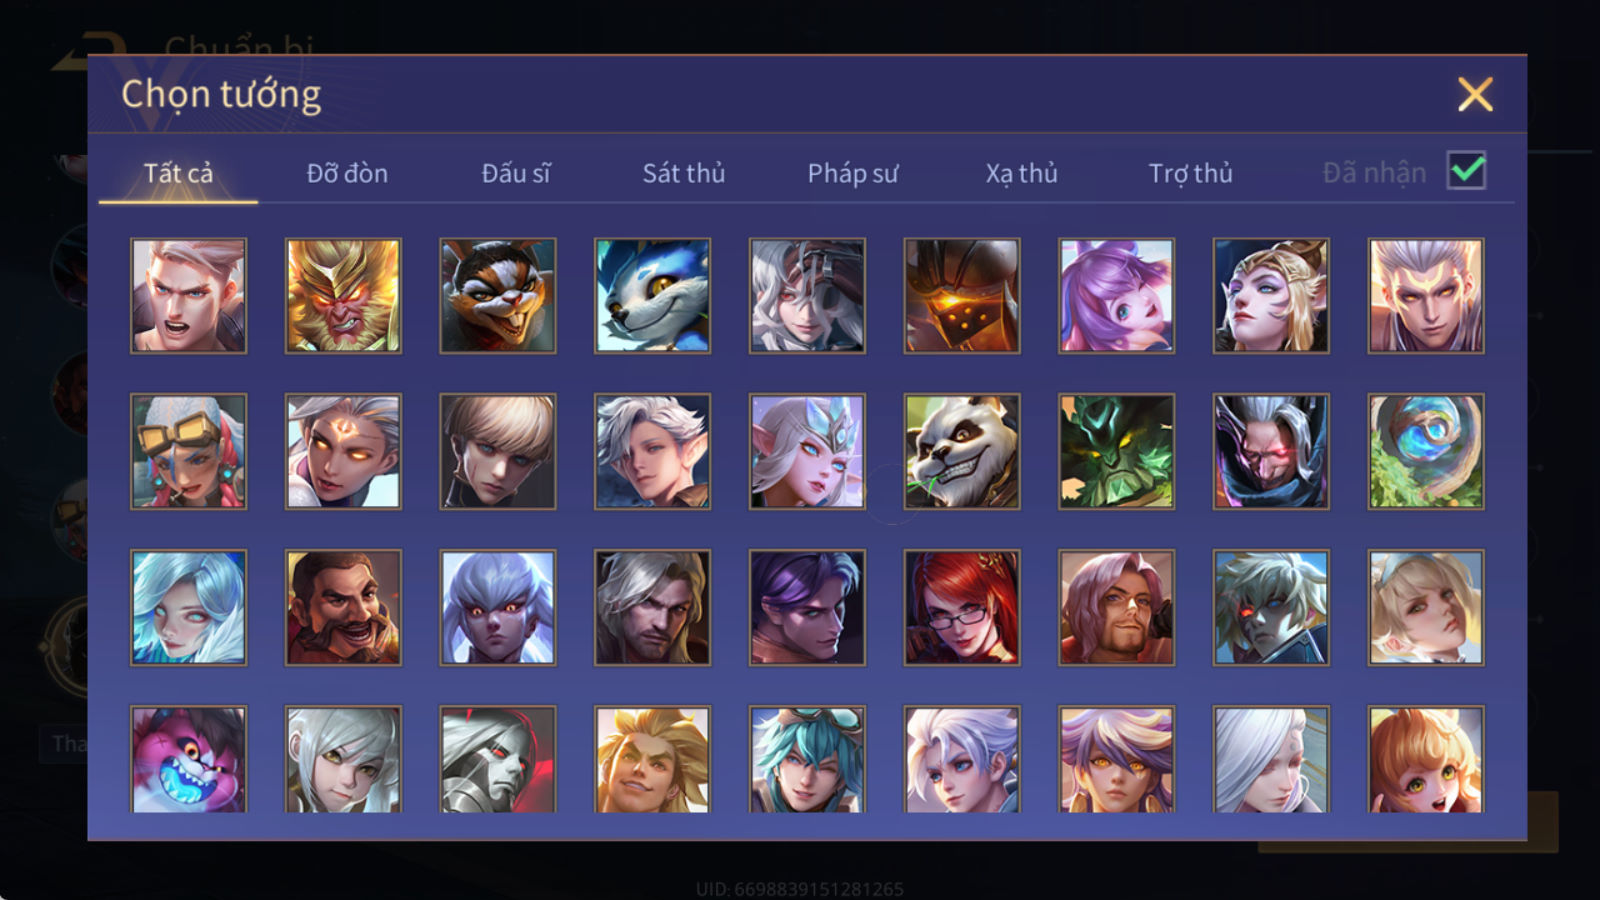Screen dimensions: 1600x900
Task: Switch to the Xạ thủ tab
Action: 1021,173
